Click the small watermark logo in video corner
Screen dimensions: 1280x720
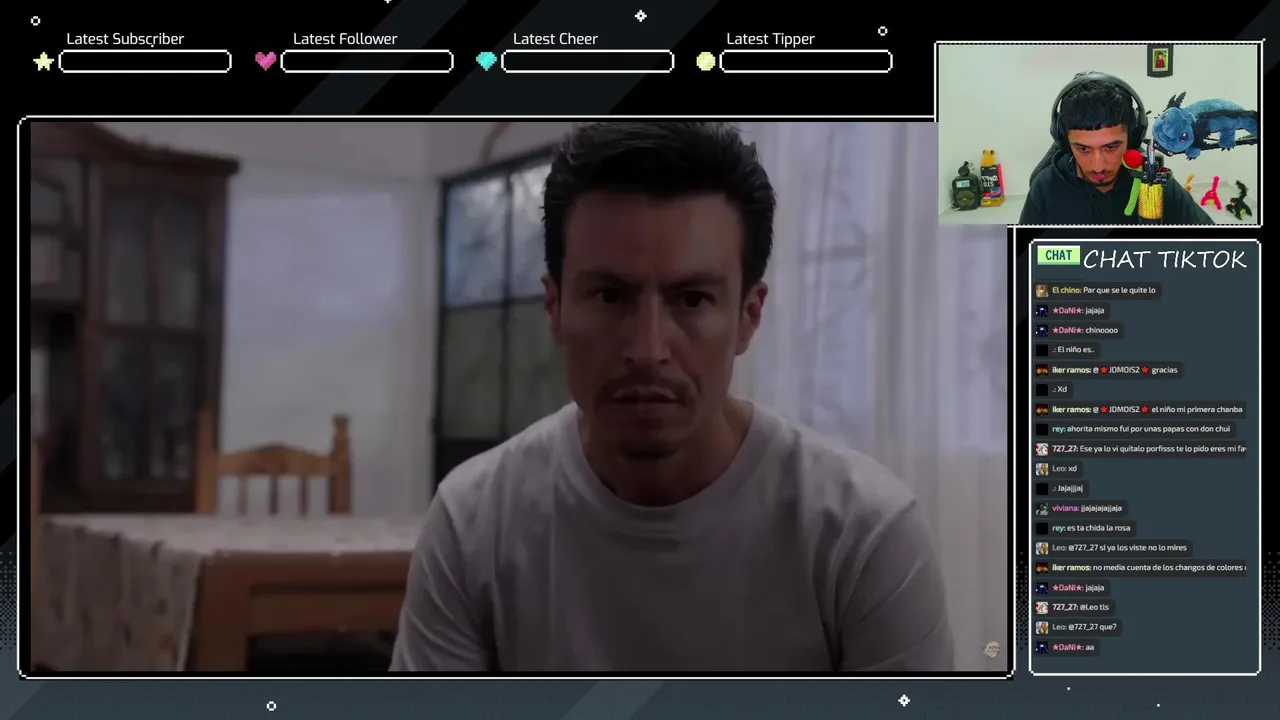pos(991,650)
